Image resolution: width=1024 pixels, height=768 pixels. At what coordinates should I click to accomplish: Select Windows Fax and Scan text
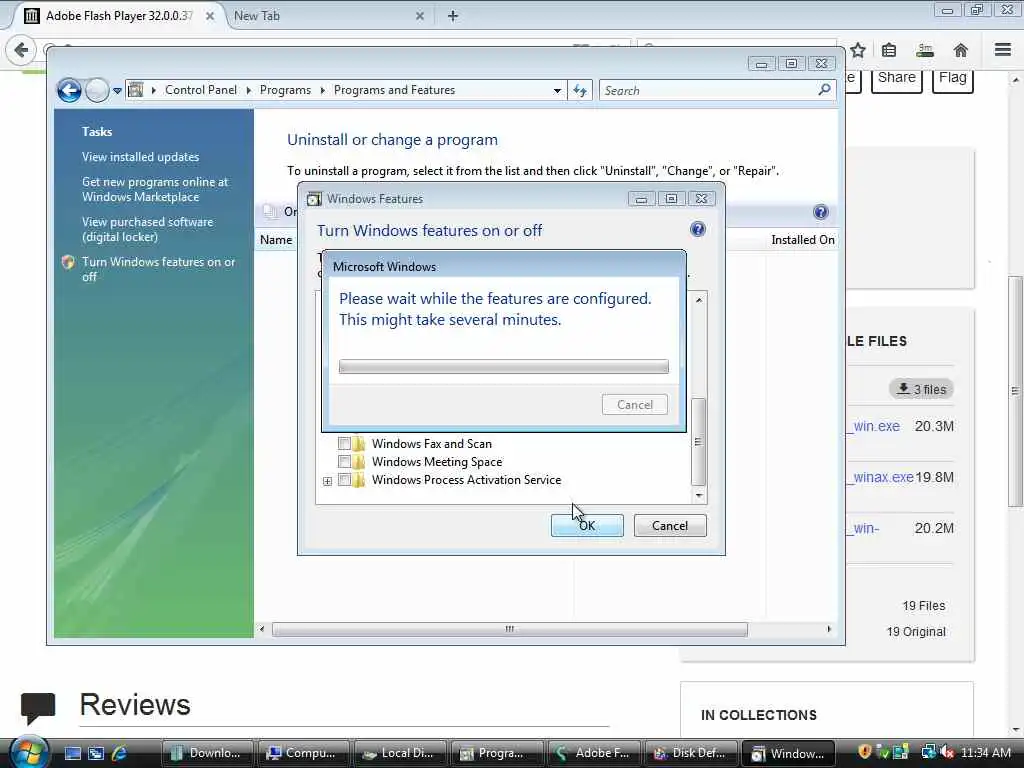coord(432,443)
